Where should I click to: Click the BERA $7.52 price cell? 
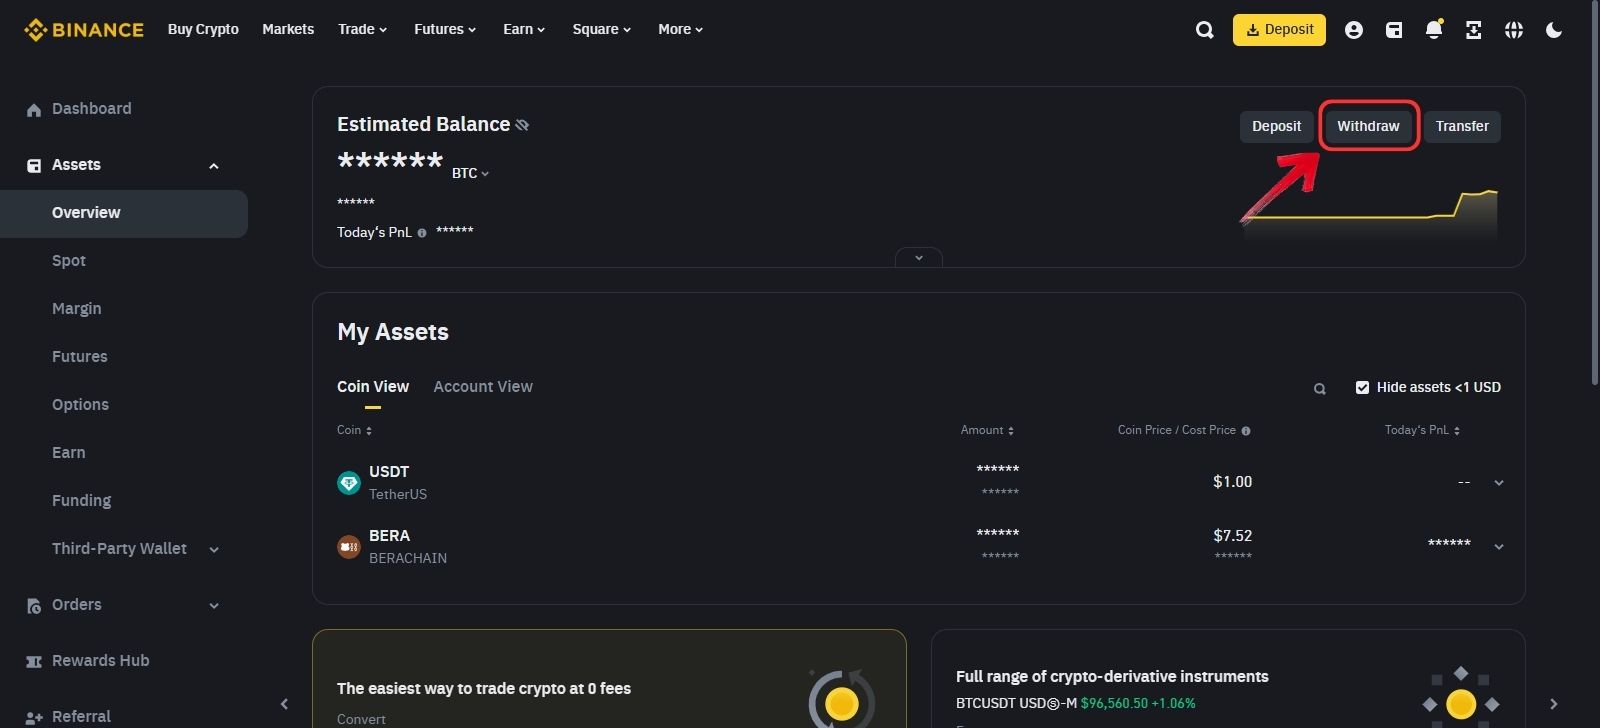click(x=1232, y=536)
